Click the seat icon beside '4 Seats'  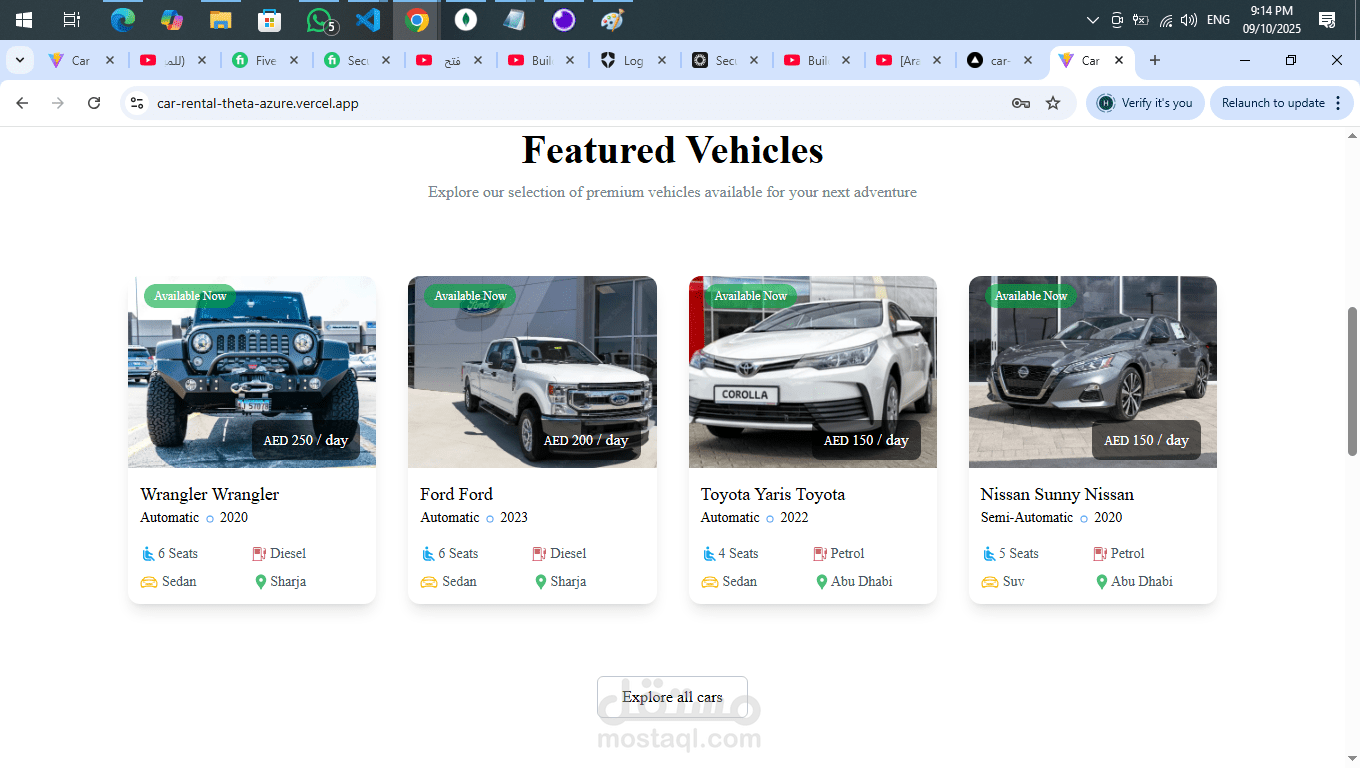coord(709,553)
